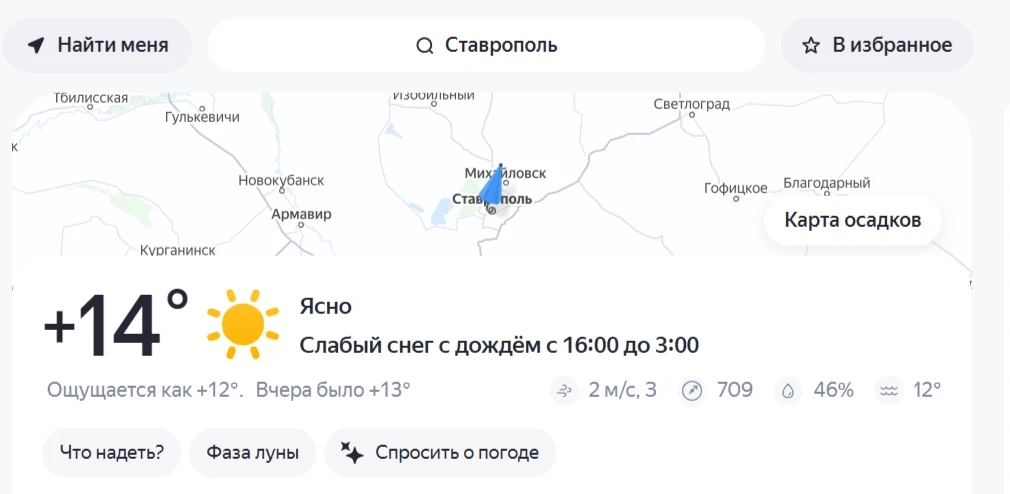Click the Ставрополь city search field
Screen dimensions: 1010x494
click(x=487, y=46)
